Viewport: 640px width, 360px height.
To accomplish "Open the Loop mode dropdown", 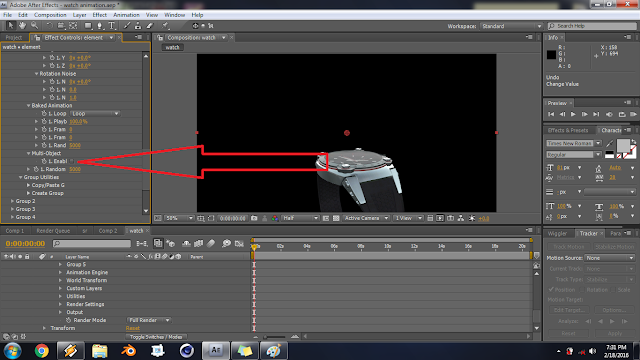I will coord(95,113).
